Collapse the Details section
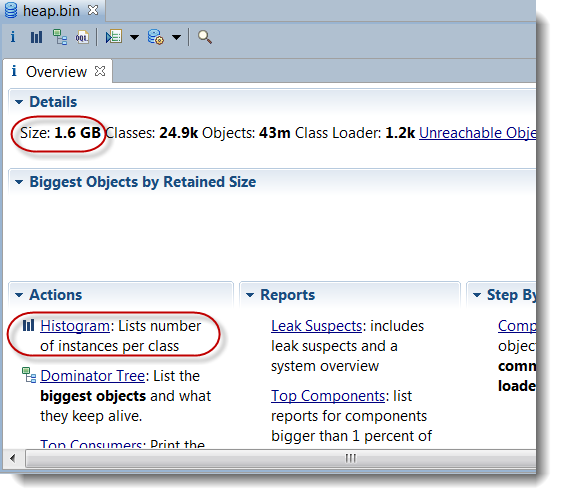561x499 pixels. click(x=19, y=102)
